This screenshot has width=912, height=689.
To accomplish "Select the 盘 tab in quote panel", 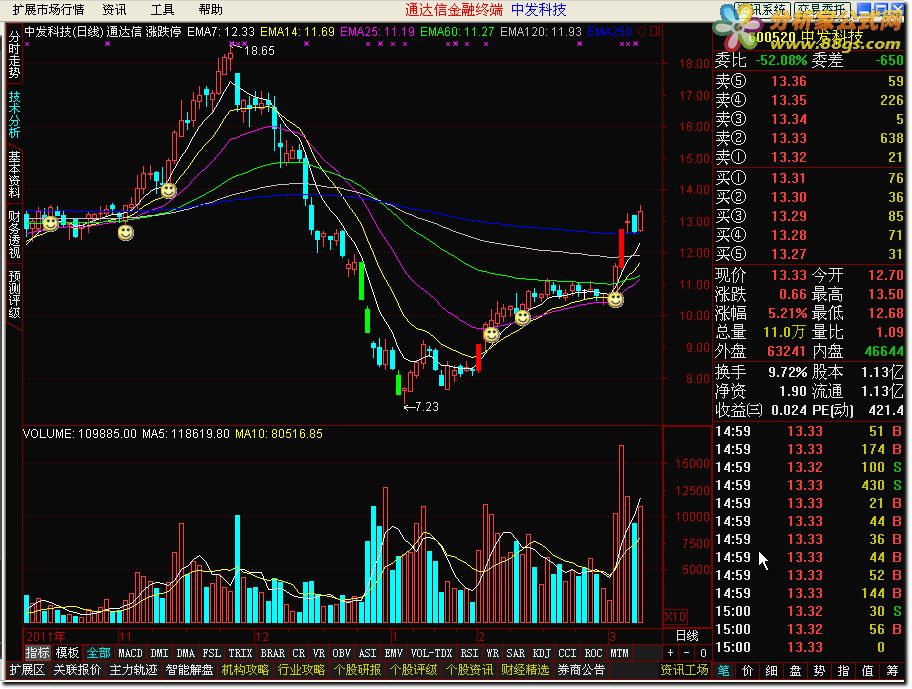I will coord(795,670).
